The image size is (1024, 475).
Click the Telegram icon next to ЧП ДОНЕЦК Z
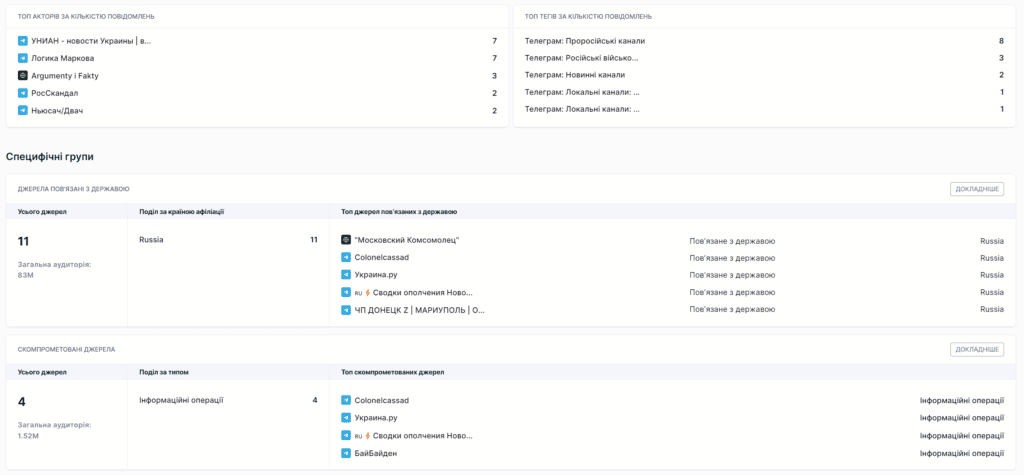point(346,310)
